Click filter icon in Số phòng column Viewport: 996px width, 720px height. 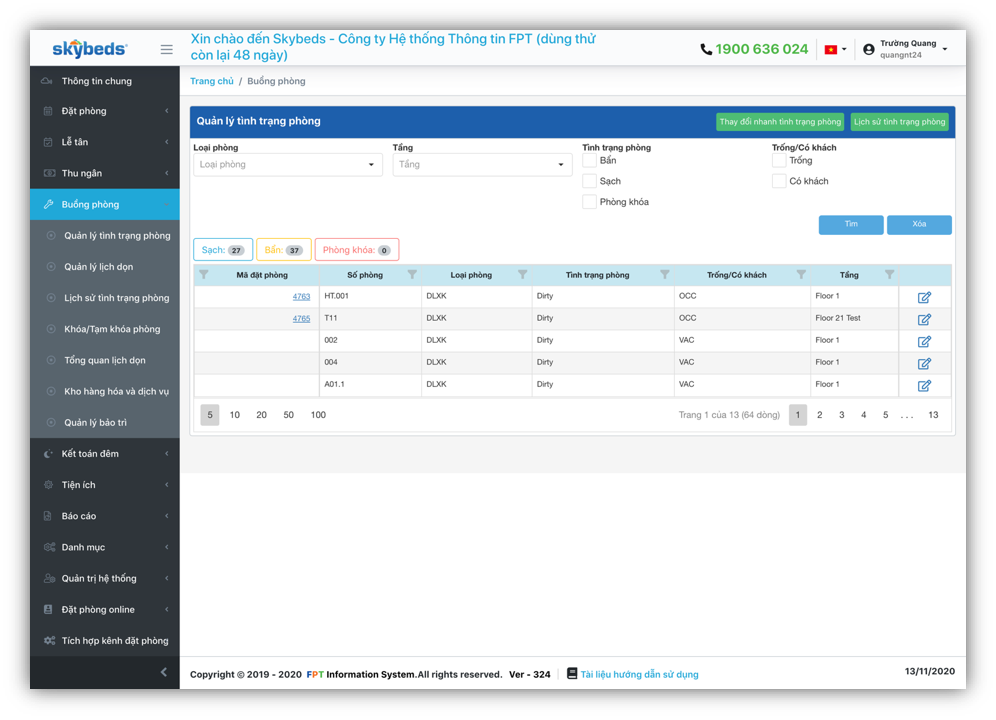click(x=411, y=275)
